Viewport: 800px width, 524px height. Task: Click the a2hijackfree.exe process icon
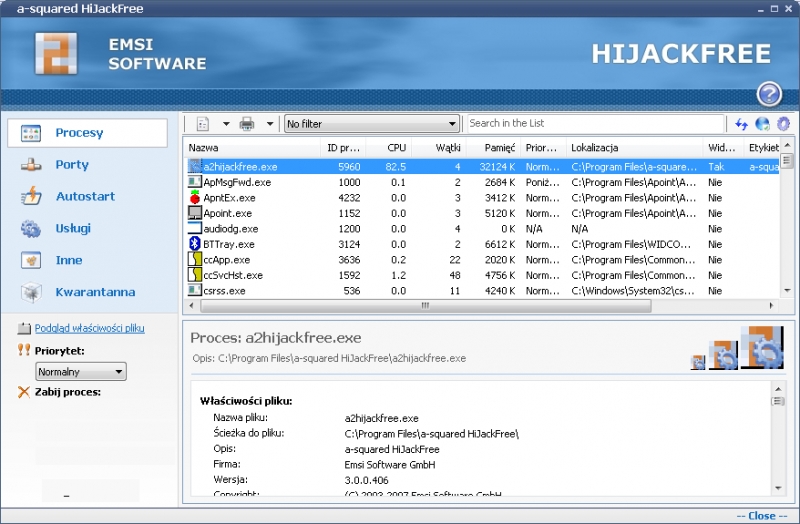[195, 166]
